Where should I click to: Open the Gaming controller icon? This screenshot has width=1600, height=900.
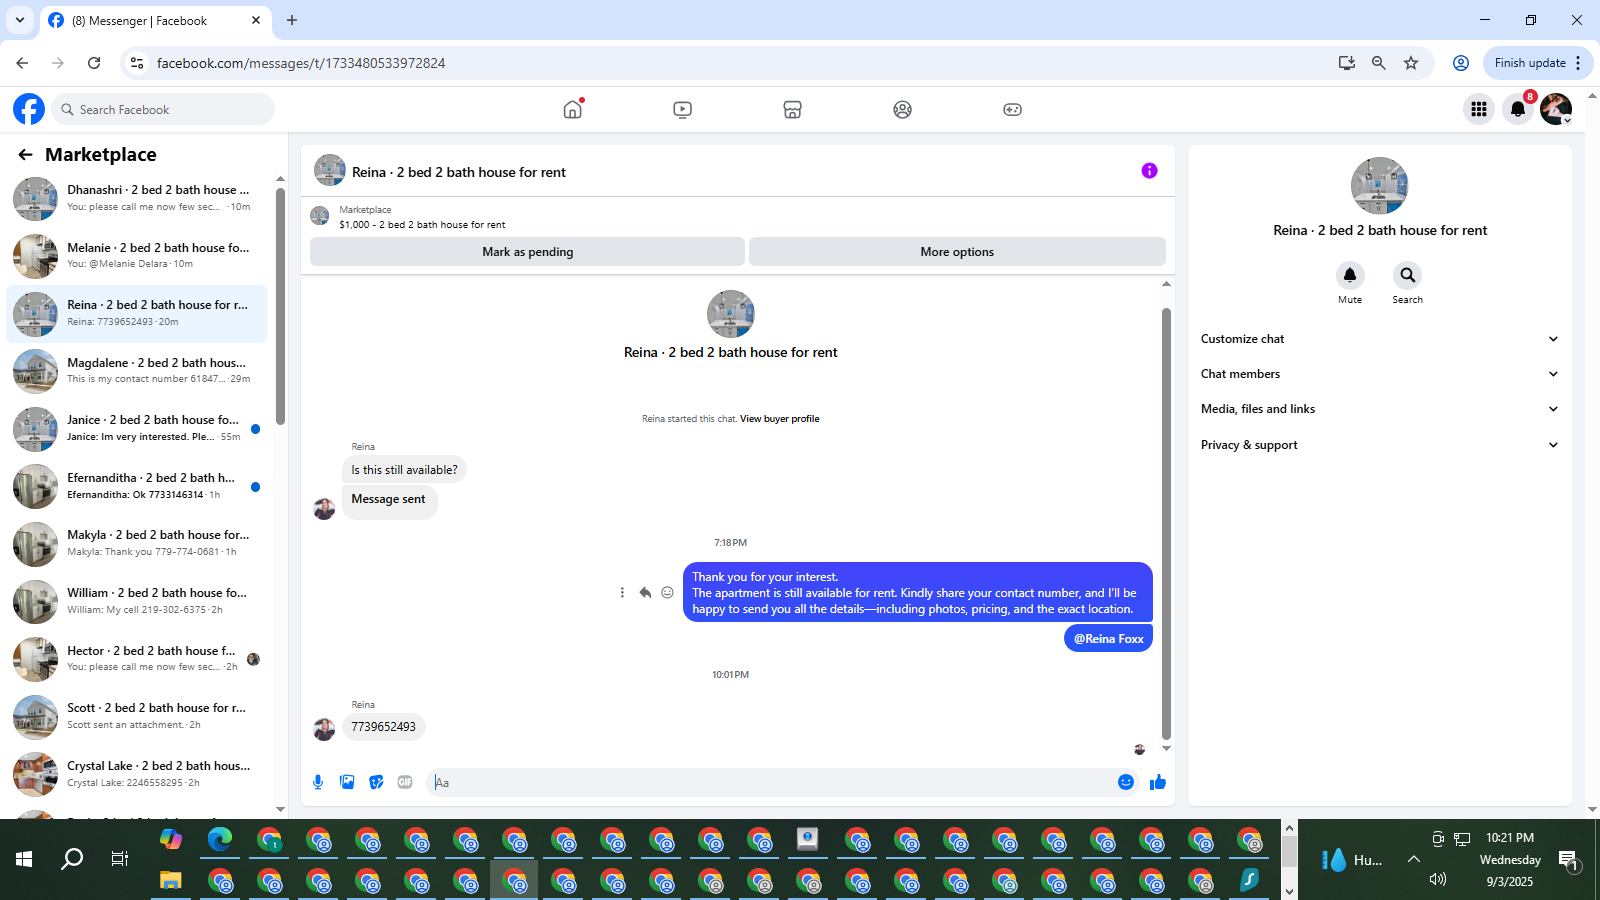[1013, 109]
